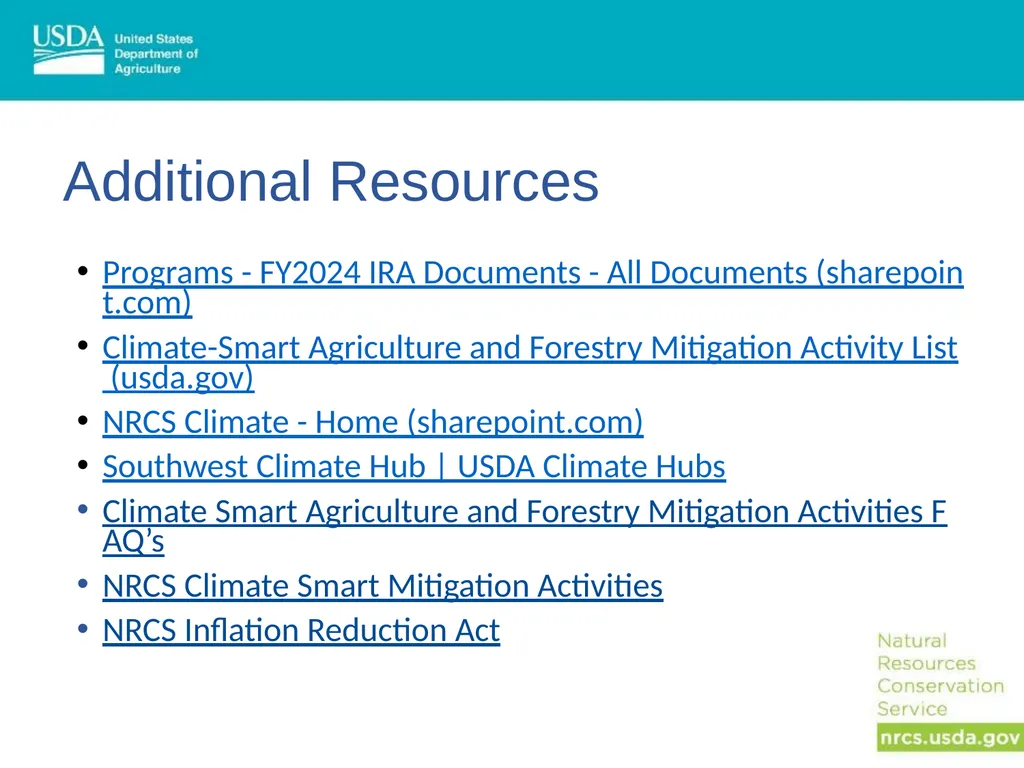Select the Additional Resources slide title

(x=331, y=182)
